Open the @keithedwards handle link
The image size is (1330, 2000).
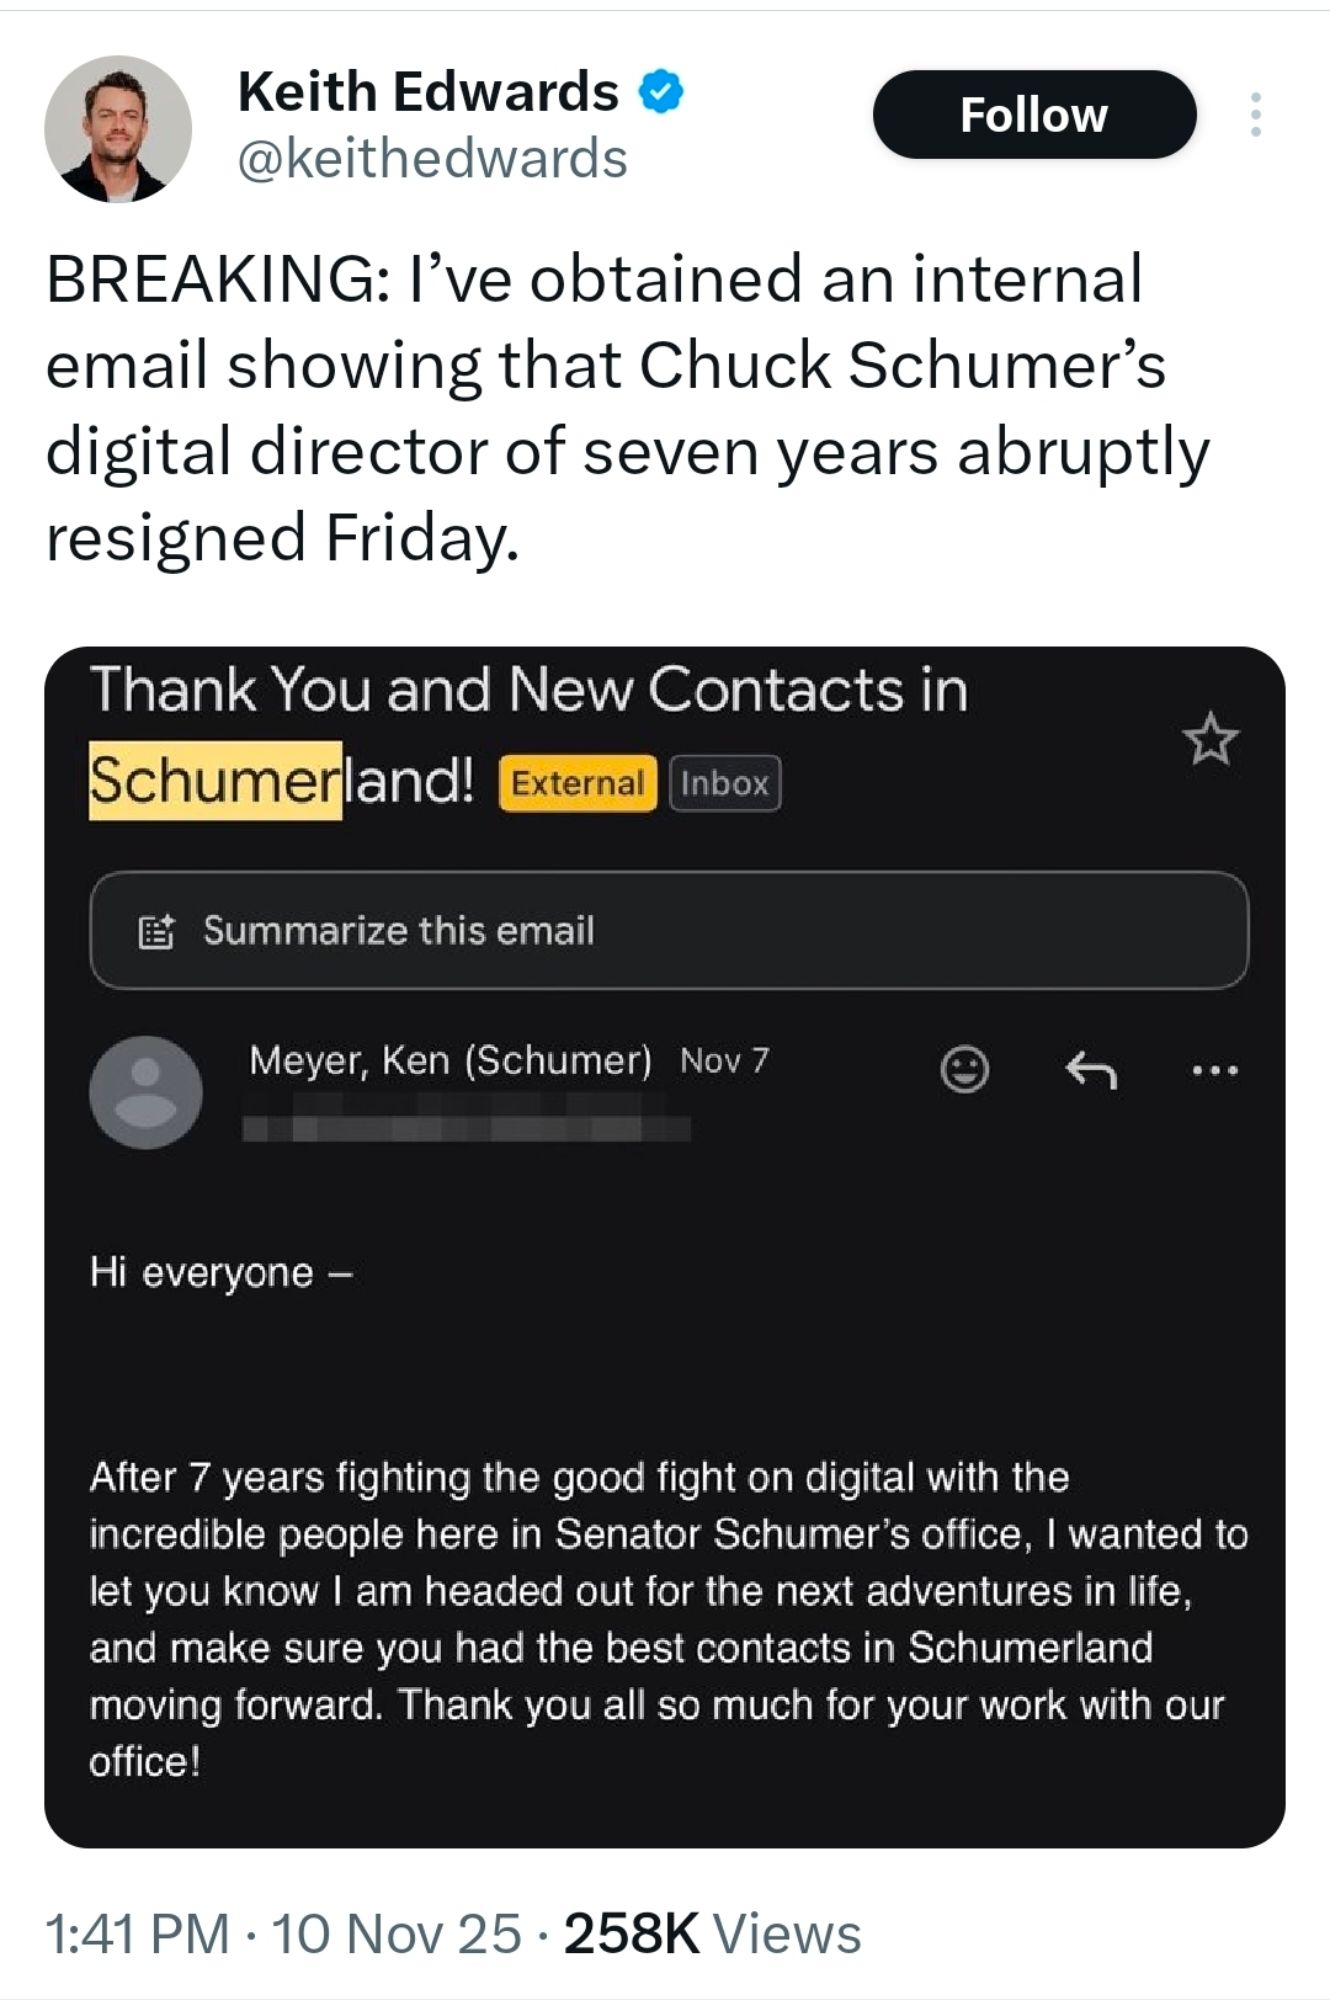pos(432,159)
